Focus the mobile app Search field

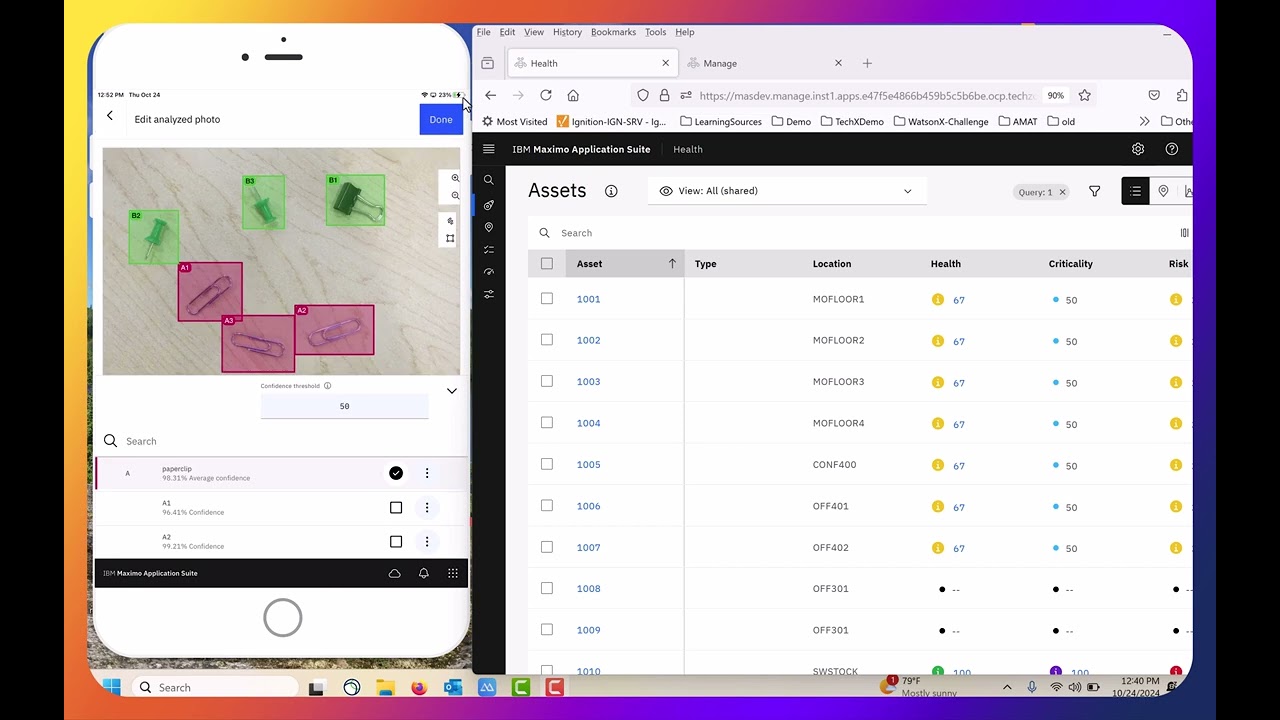[x=281, y=441]
